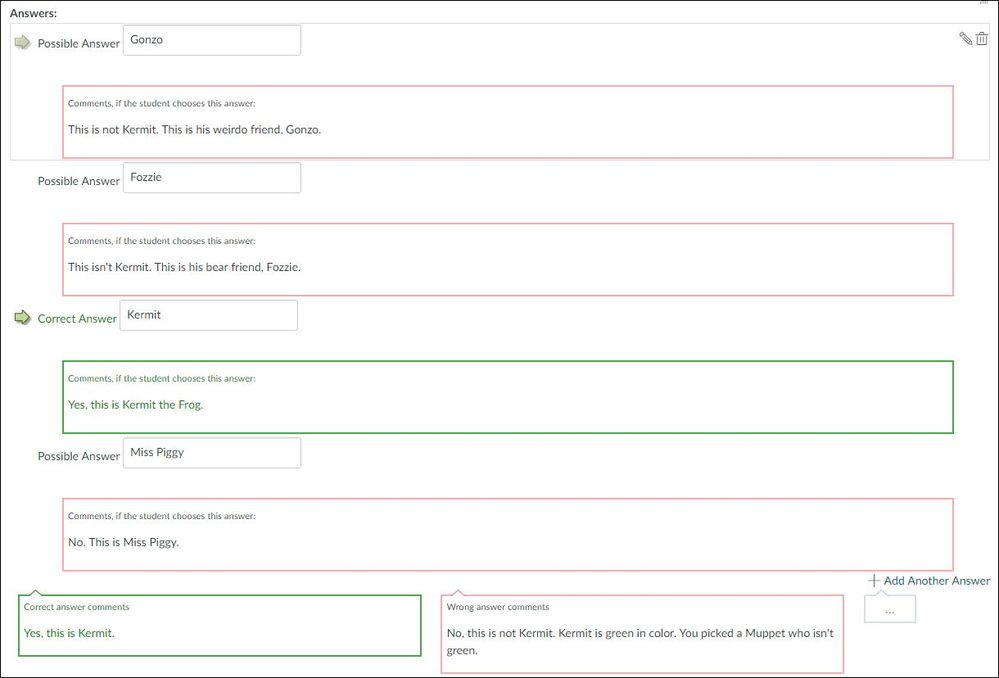Viewport: 999px width, 678px height.
Task: Focus the Fozzie answer text field
Action: (x=211, y=178)
